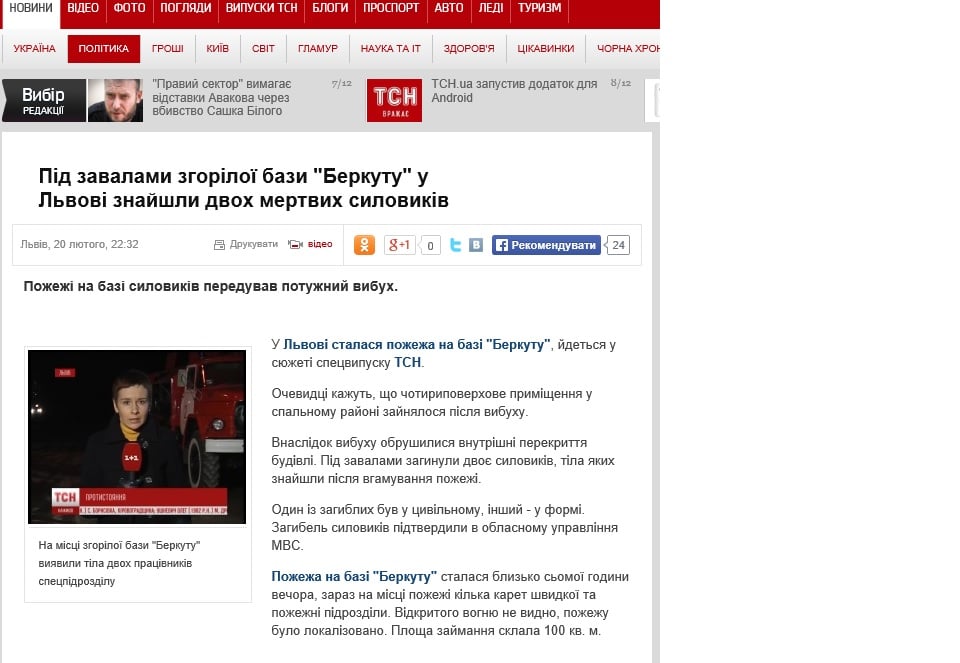This screenshot has width=960, height=663.
Task: Open the ПРОСПОРТ top menu item
Action: [391, 8]
